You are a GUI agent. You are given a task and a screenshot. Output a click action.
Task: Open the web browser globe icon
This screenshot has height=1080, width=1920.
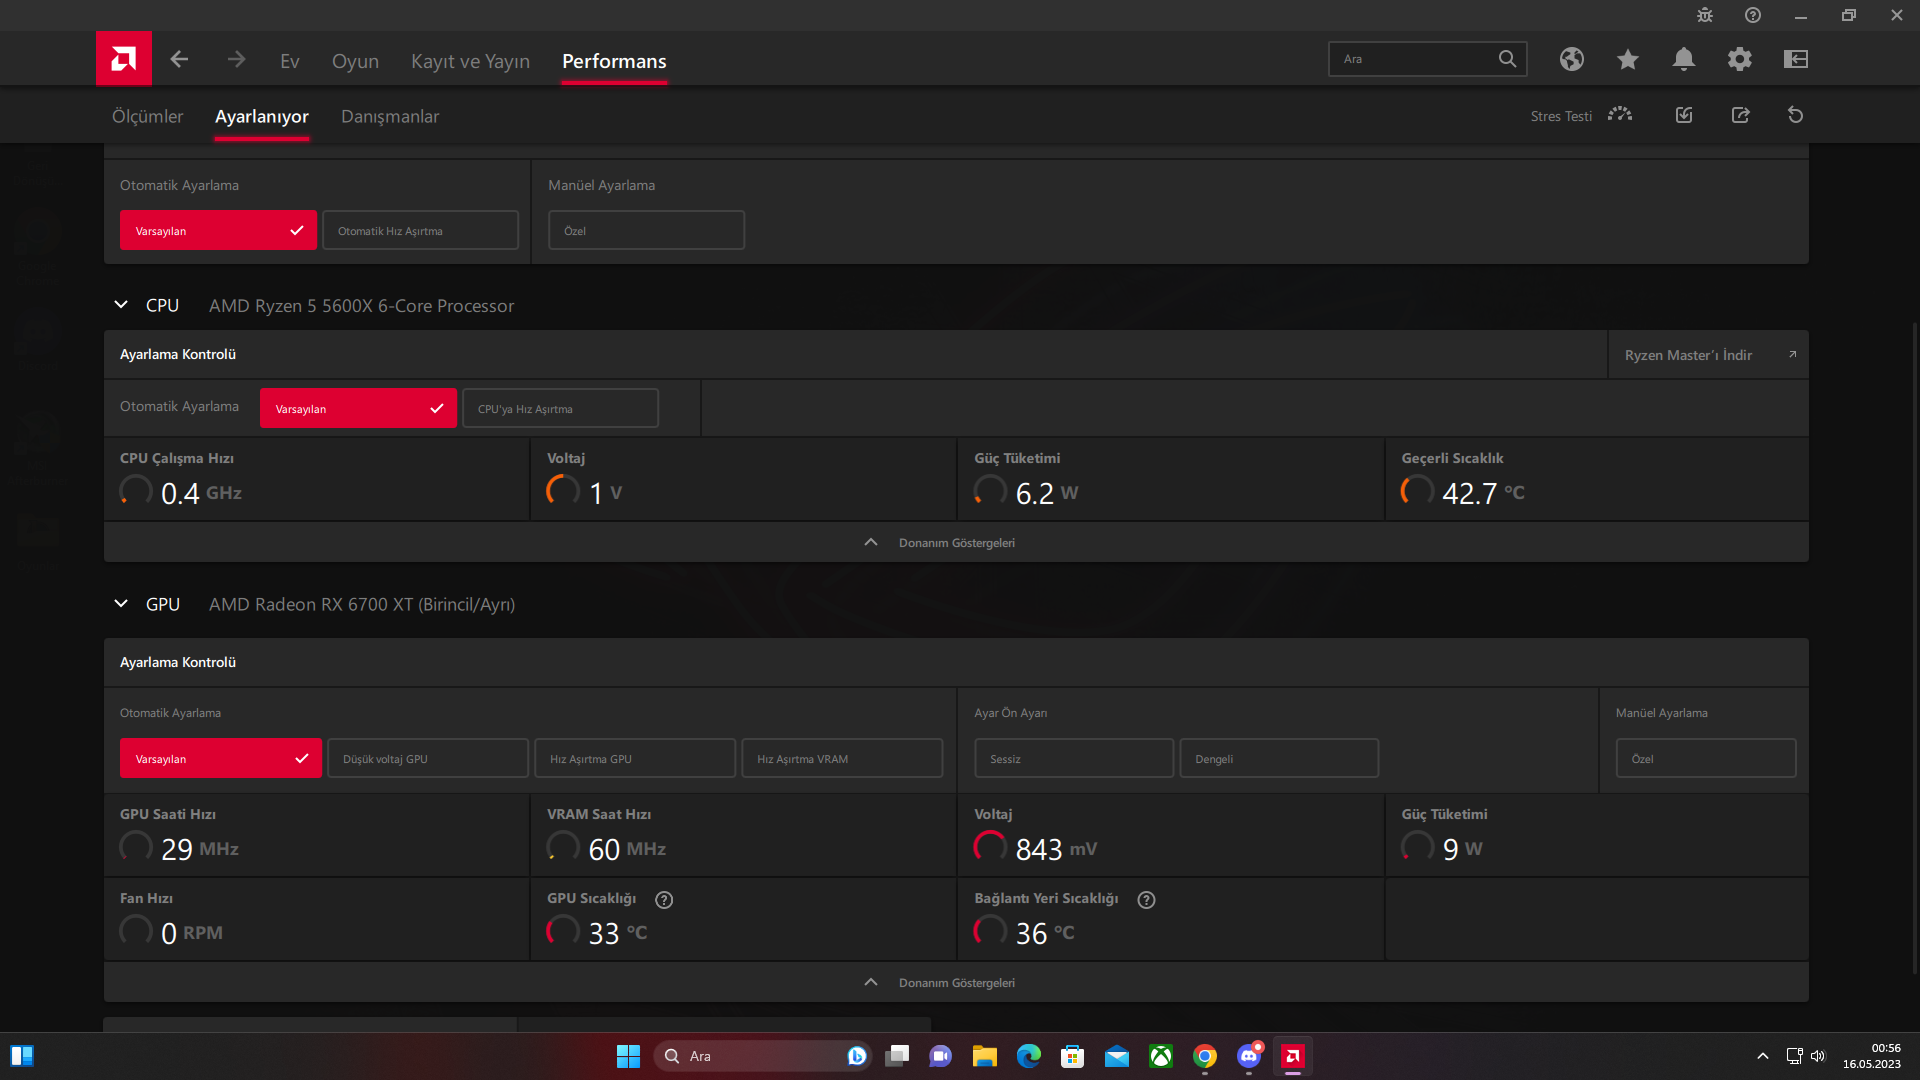(x=1572, y=59)
